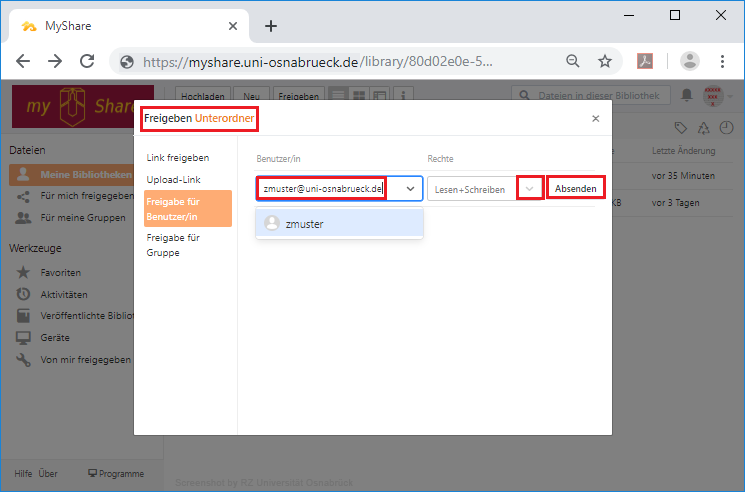Open the Favoriten sidebar item
Image resolution: width=745 pixels, height=492 pixels.
[x=60, y=272]
